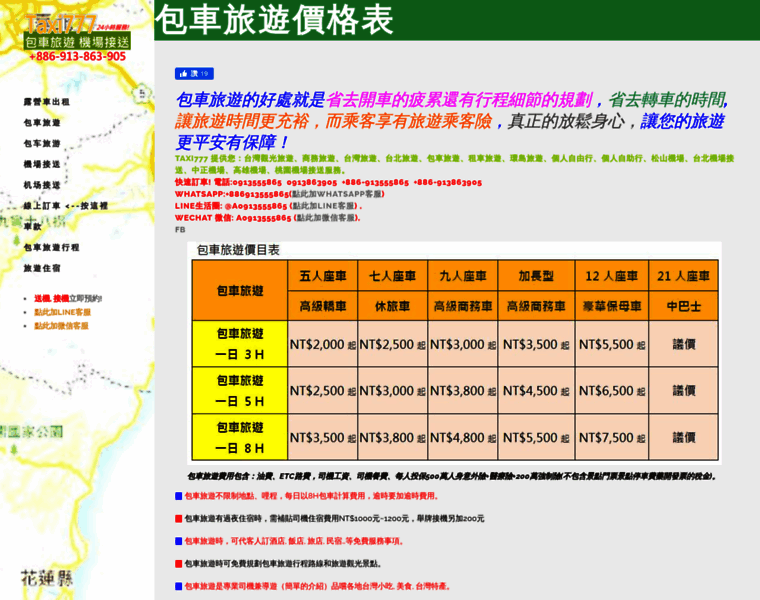Select the 21 人座車 column header
Screen dimensions: 760x600
tap(683, 276)
